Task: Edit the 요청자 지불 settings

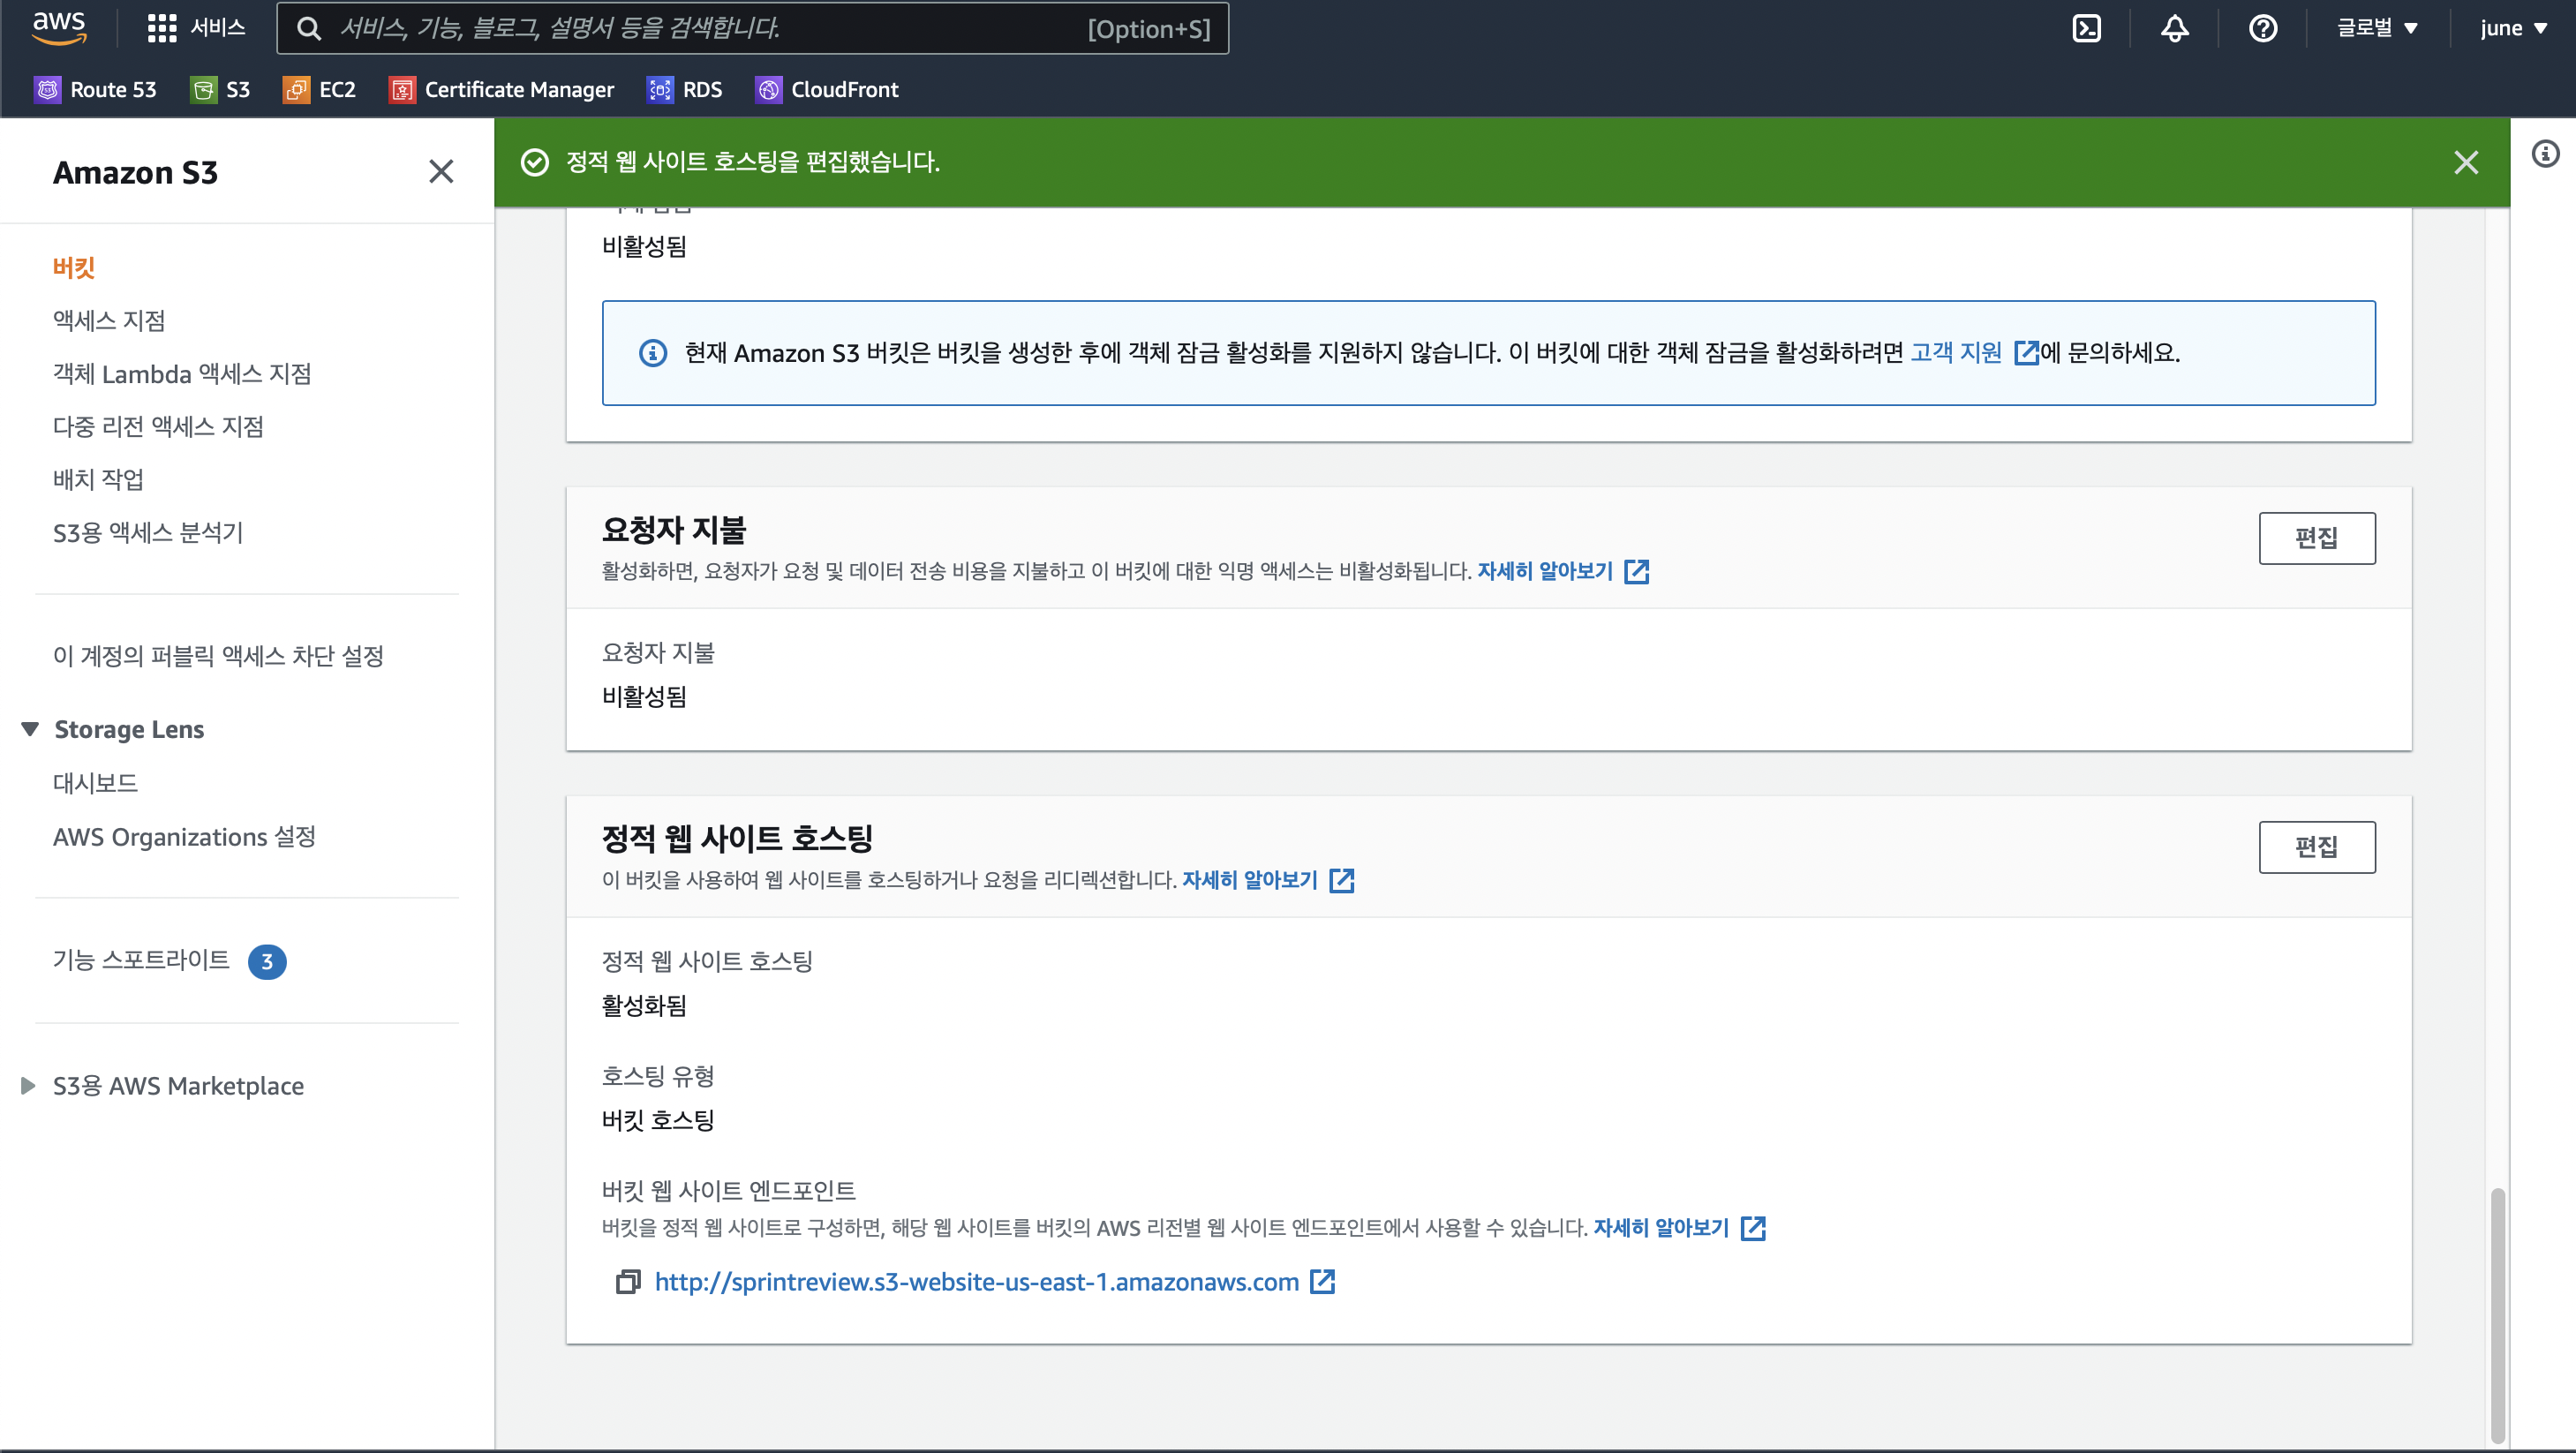Action: pyautogui.click(x=2316, y=538)
